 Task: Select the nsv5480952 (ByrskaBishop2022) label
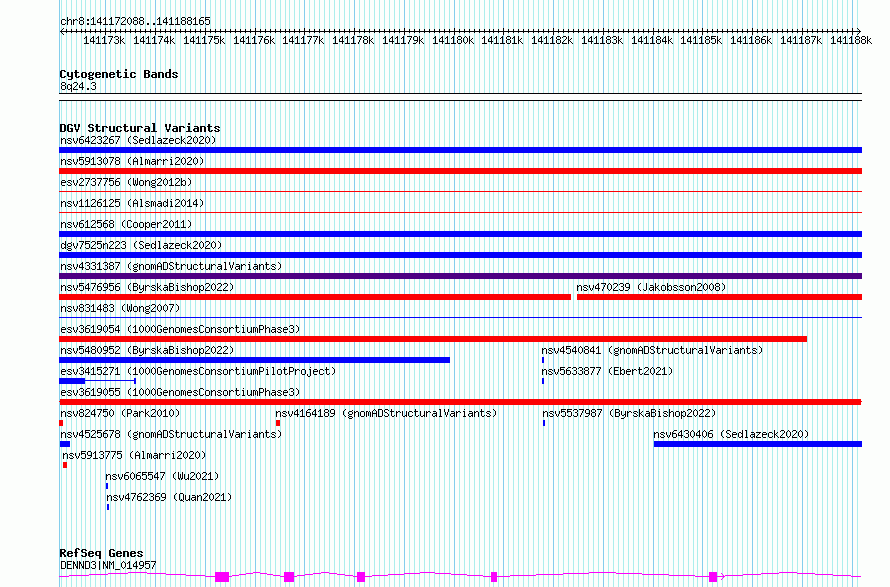(x=147, y=350)
